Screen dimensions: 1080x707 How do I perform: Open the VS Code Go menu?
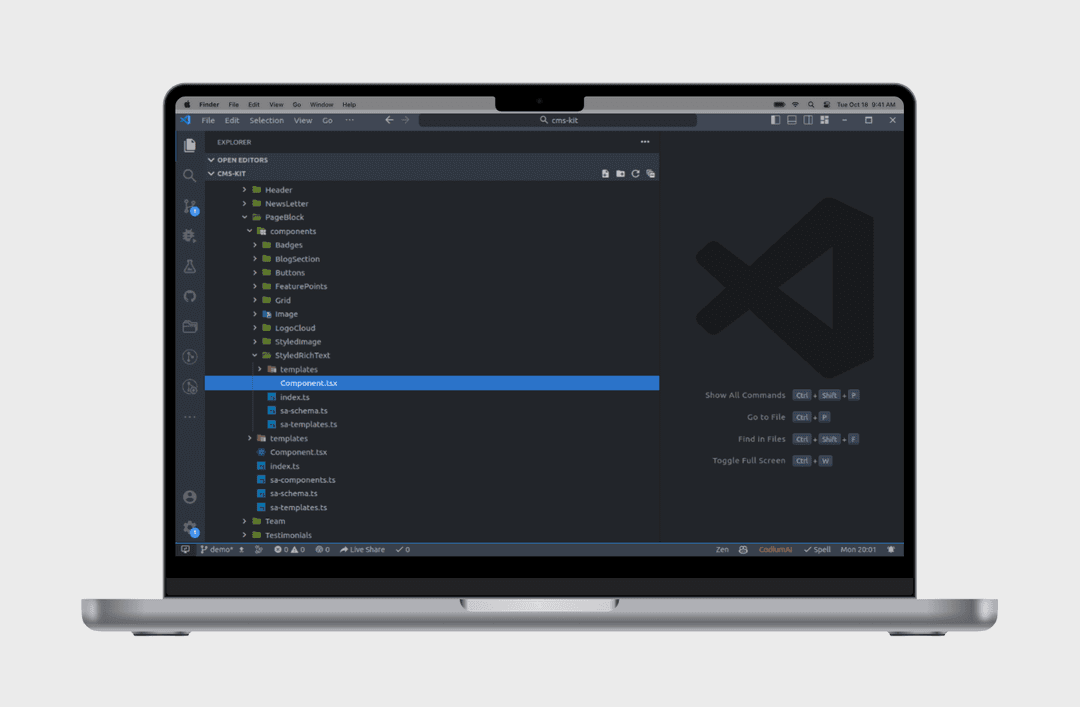pyautogui.click(x=327, y=120)
